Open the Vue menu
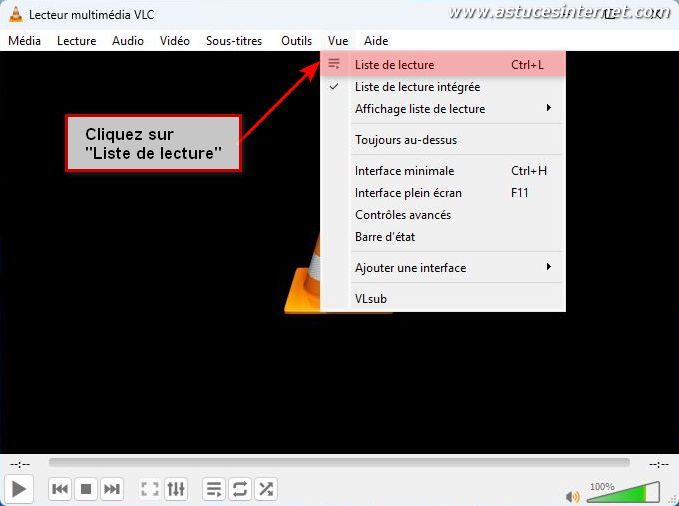The image size is (679, 506). 338,41
